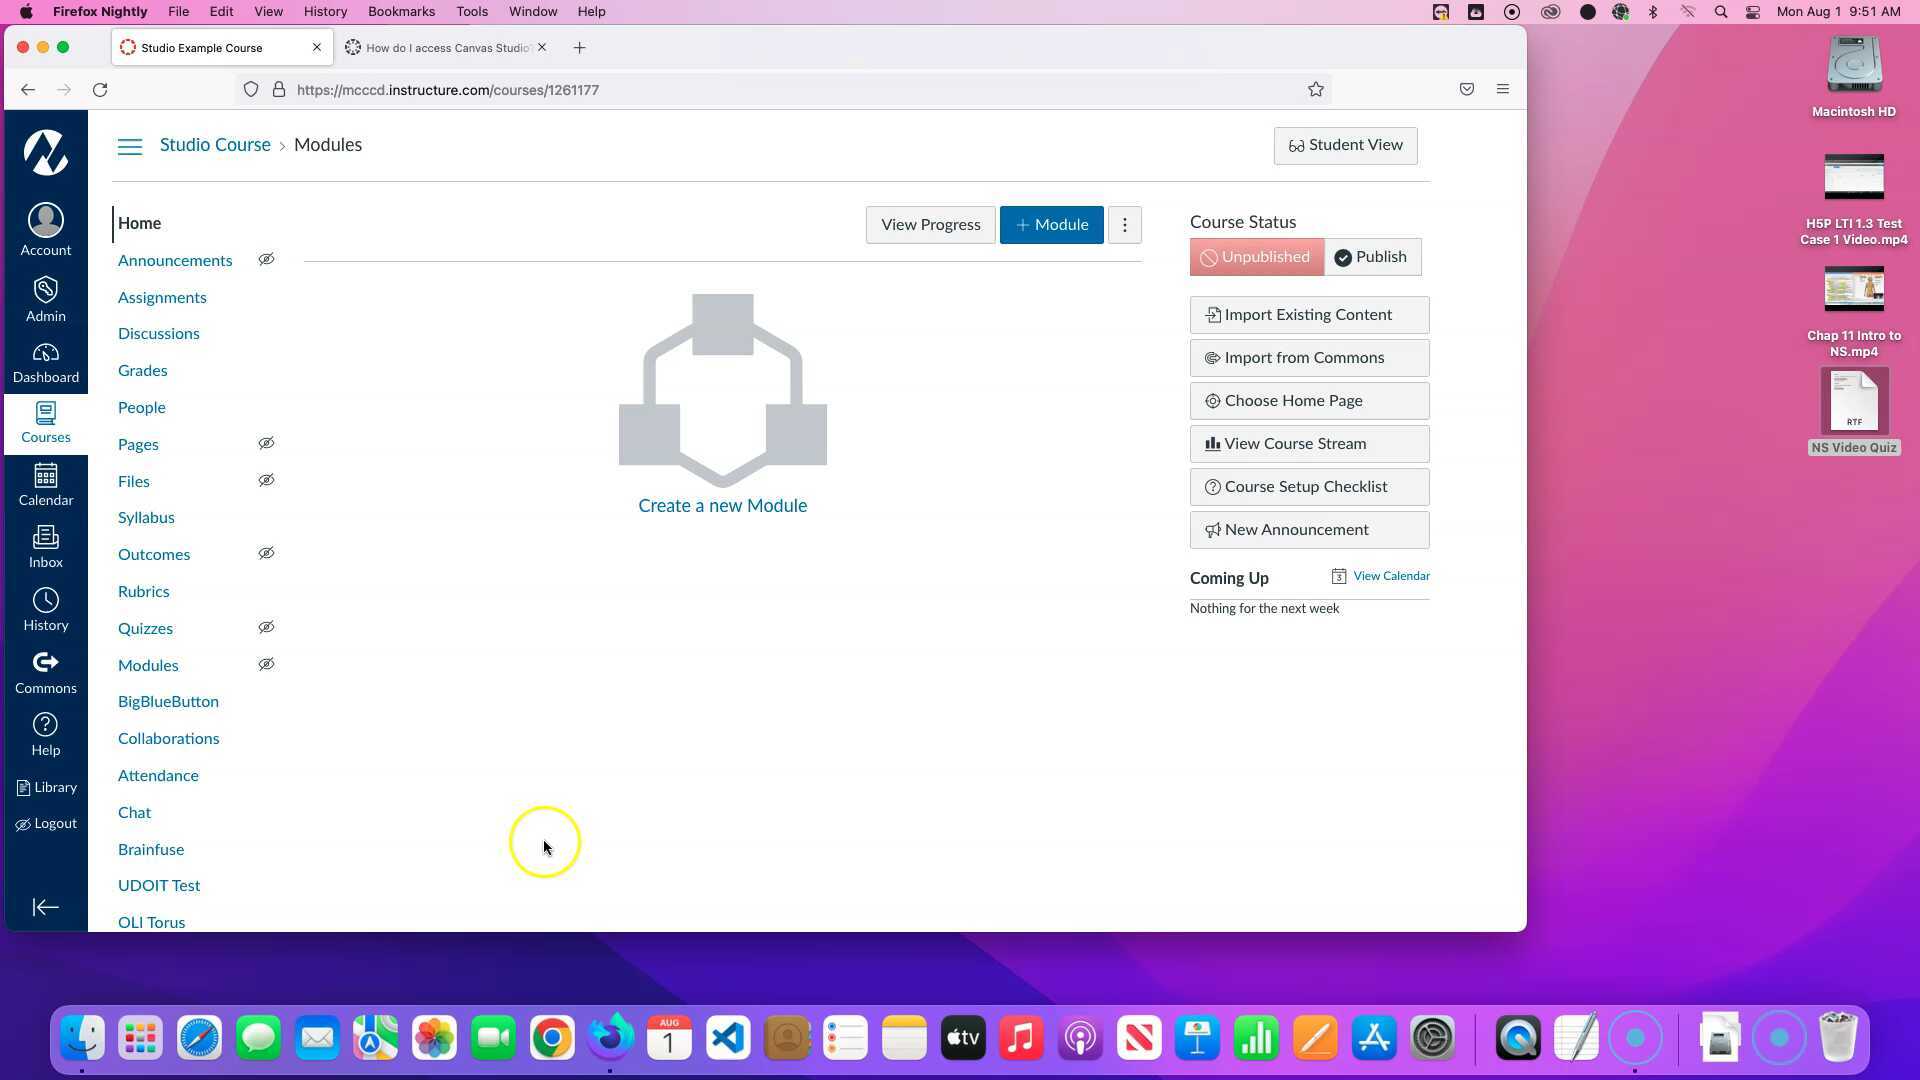Open the Bookmarks menu in menu bar
Viewport: 1920px width, 1080px height.
coord(401,12)
